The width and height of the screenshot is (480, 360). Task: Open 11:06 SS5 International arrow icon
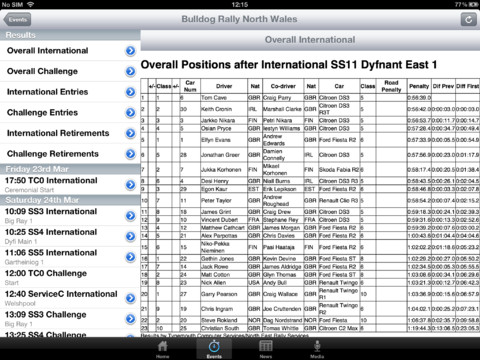[x=131, y=257]
